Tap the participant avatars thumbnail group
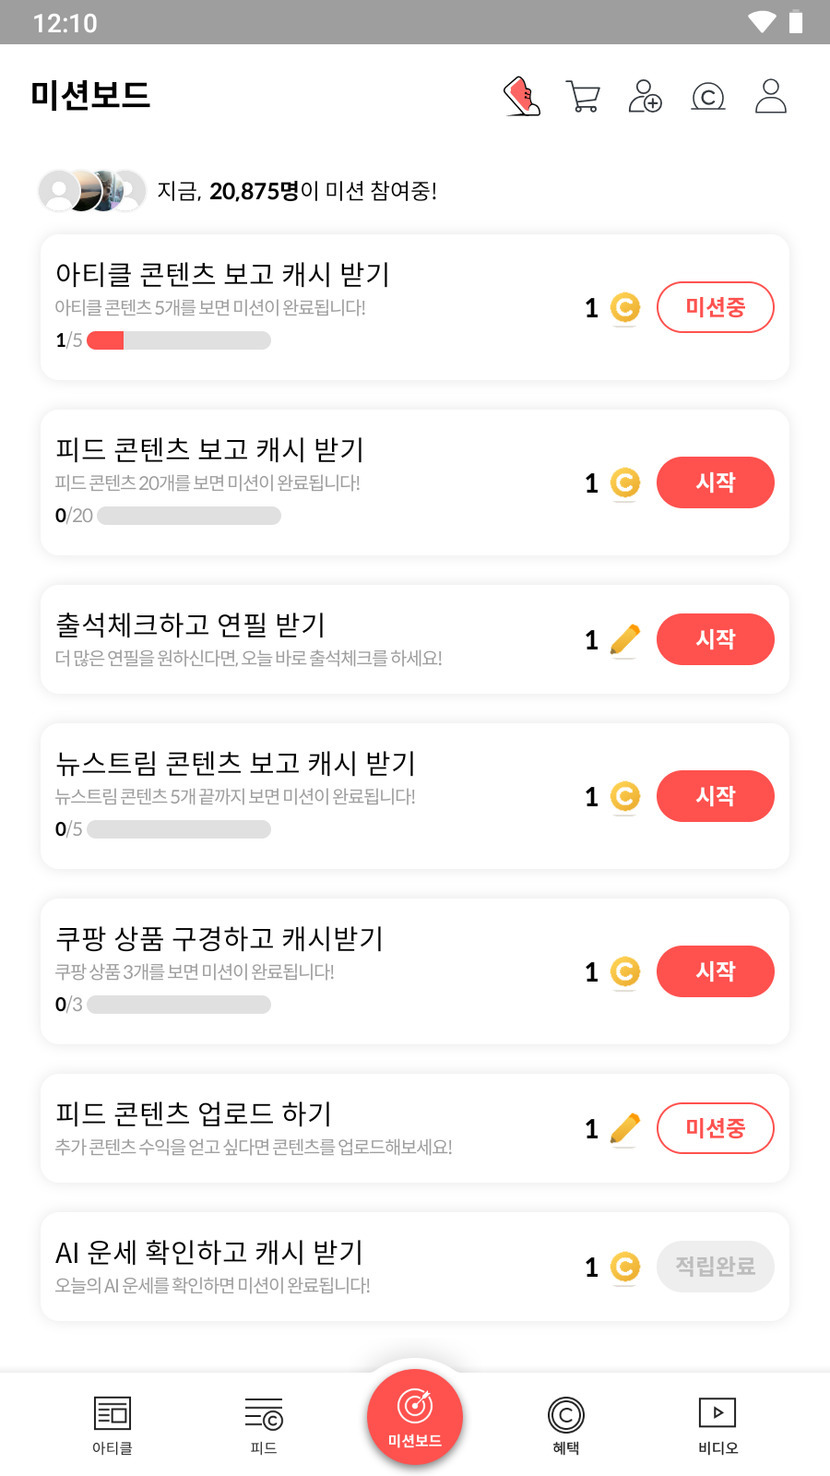Image resolution: width=830 pixels, height=1476 pixels. 92,190
